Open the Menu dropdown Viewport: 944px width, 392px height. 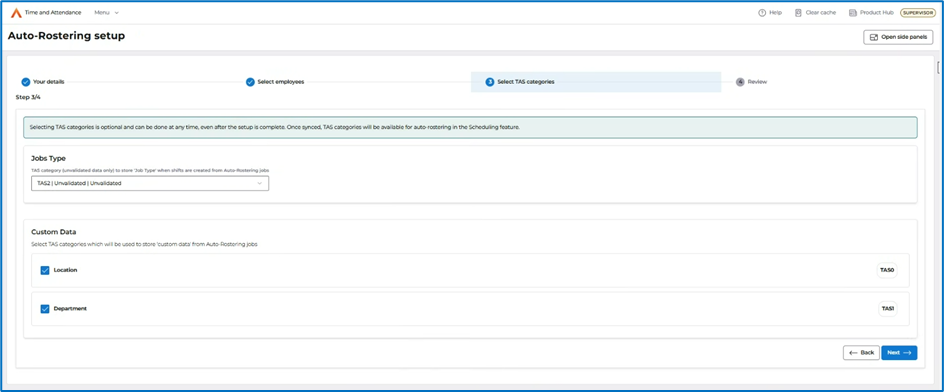pos(107,13)
